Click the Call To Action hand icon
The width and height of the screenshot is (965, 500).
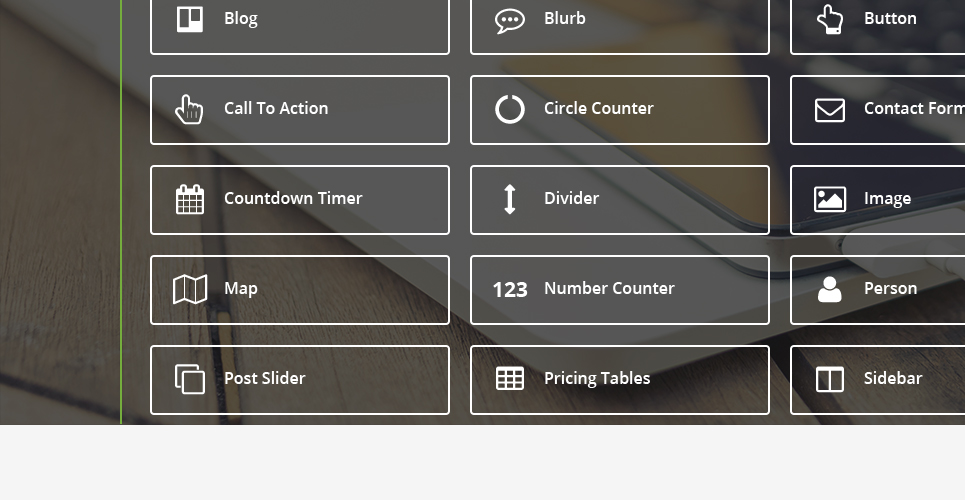tap(189, 110)
